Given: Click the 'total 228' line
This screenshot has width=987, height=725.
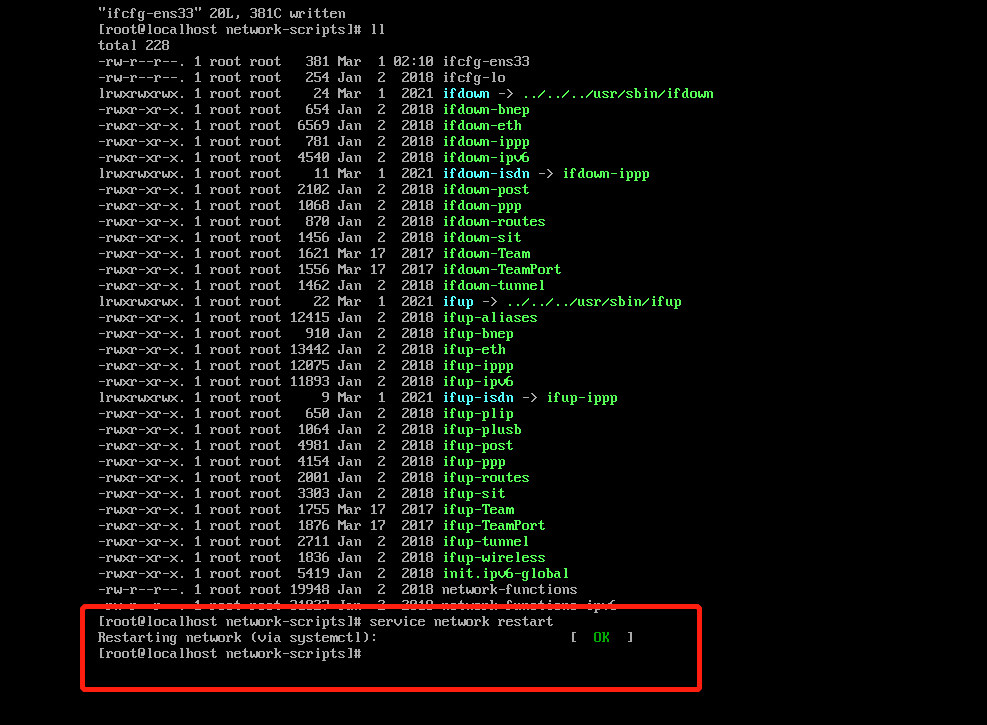Looking at the screenshot, I should coord(133,45).
